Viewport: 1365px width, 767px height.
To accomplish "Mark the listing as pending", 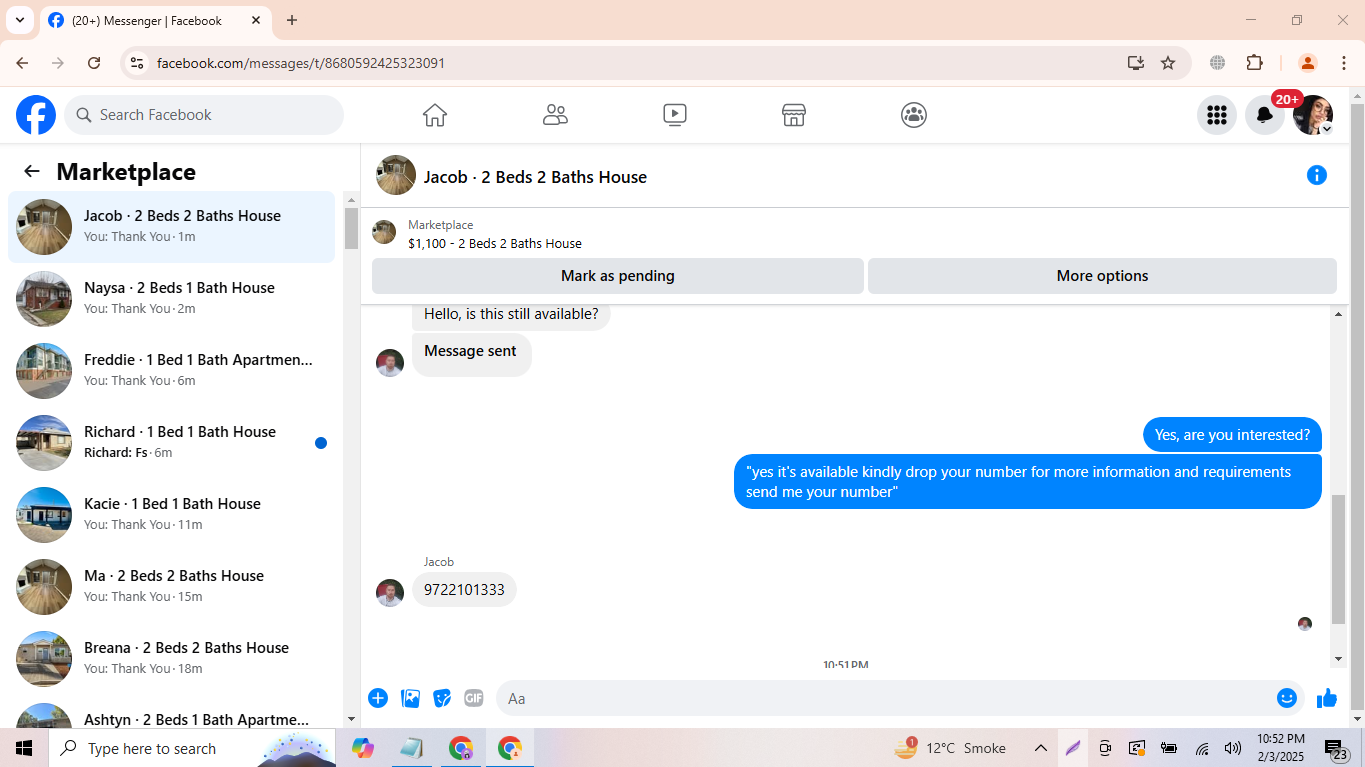I will coord(618,276).
